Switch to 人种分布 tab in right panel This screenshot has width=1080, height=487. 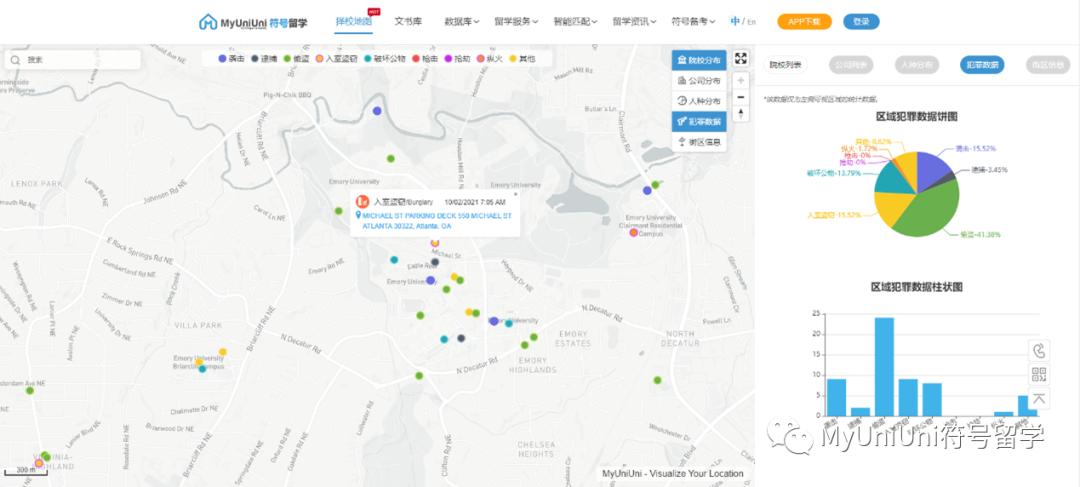pos(917,65)
